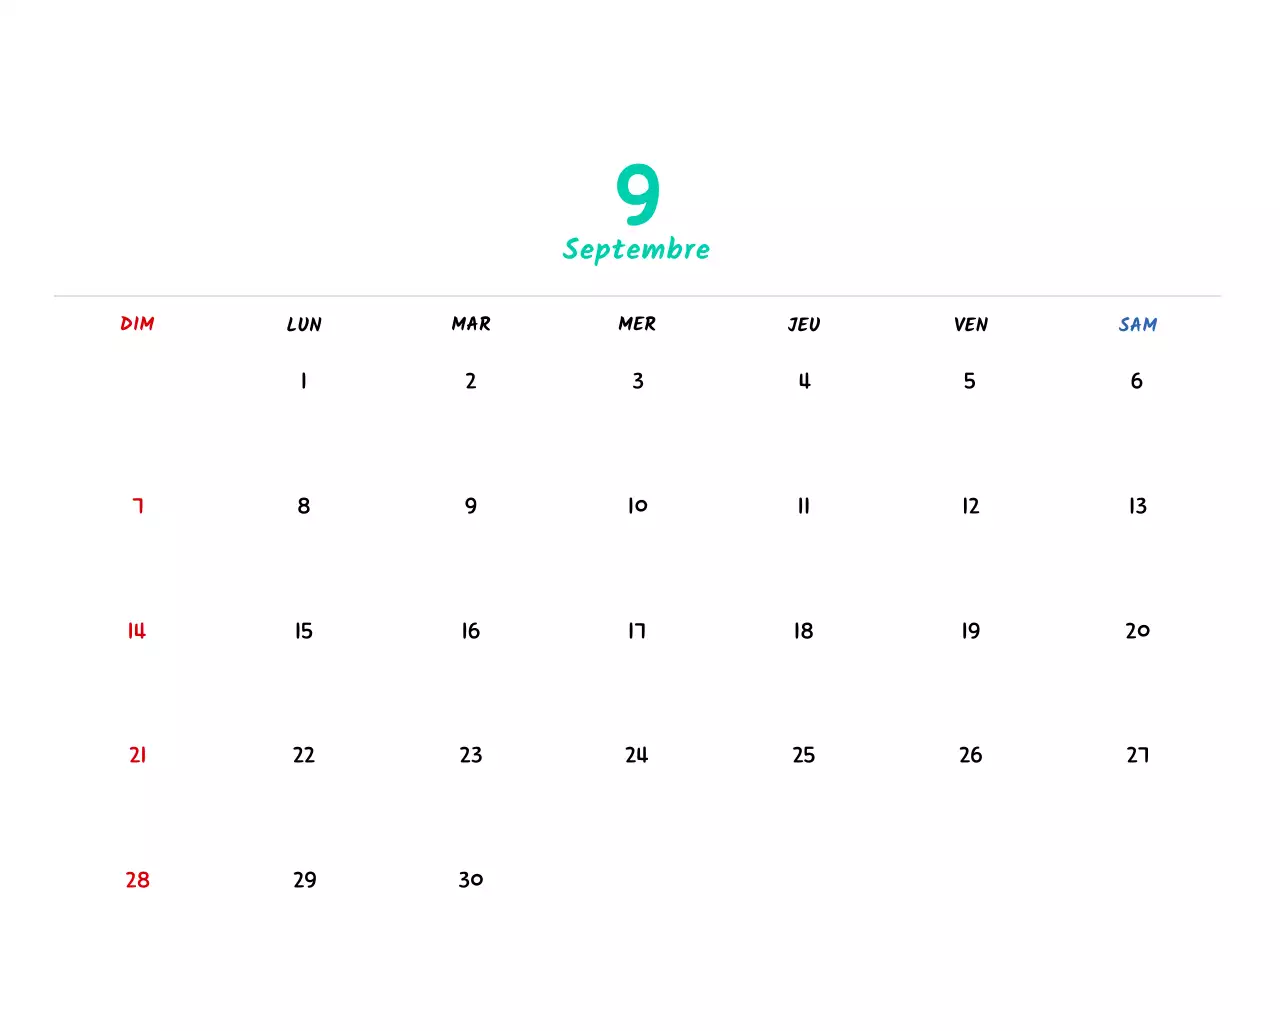Viewport: 1280px width, 1031px height.
Task: Click the red Sunday date 21
Action: click(137, 755)
